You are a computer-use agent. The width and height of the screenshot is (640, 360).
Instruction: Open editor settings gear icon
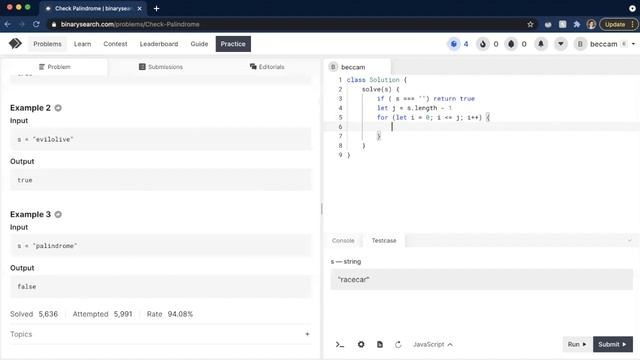click(361, 344)
